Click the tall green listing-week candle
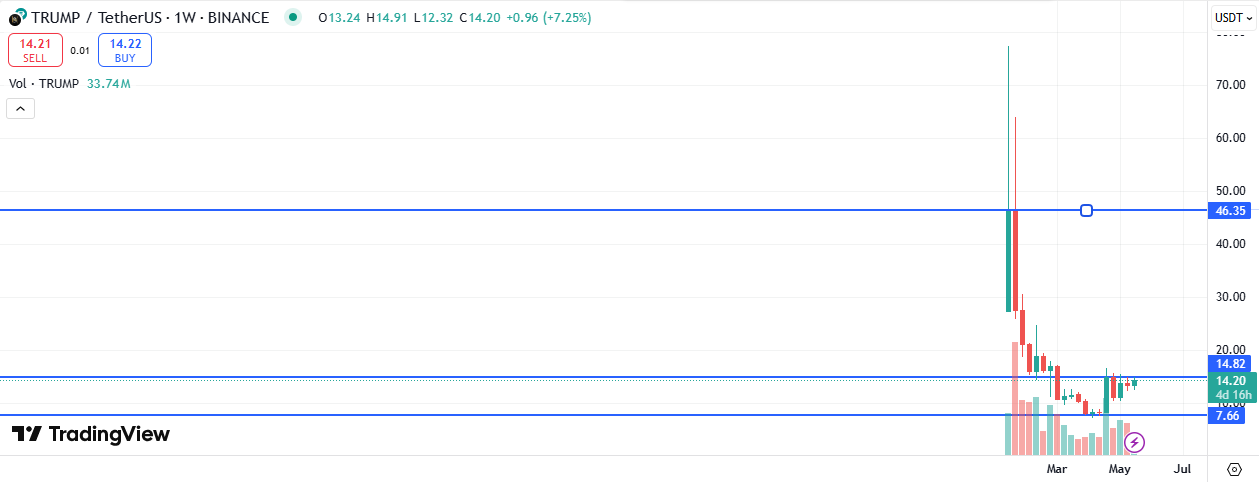Image resolution: width=1259 pixels, height=482 pixels. click(x=1008, y=261)
